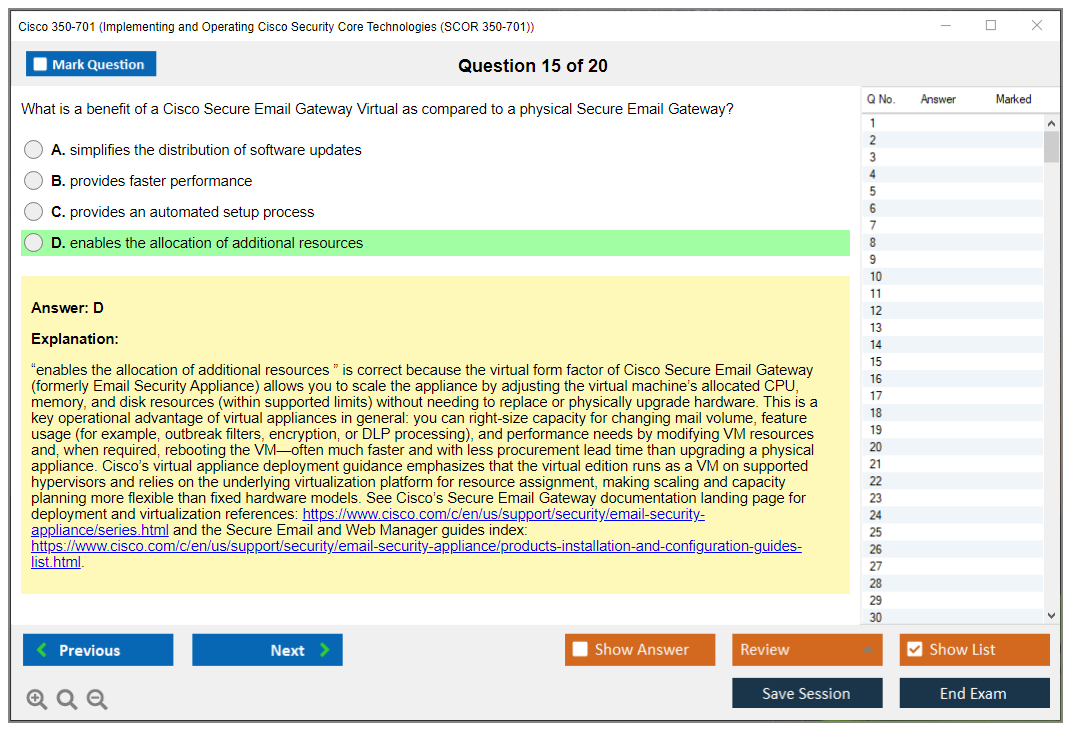1075x735 pixels.
Task: Click the zoom out magnifier icon
Action: pyautogui.click(x=97, y=700)
